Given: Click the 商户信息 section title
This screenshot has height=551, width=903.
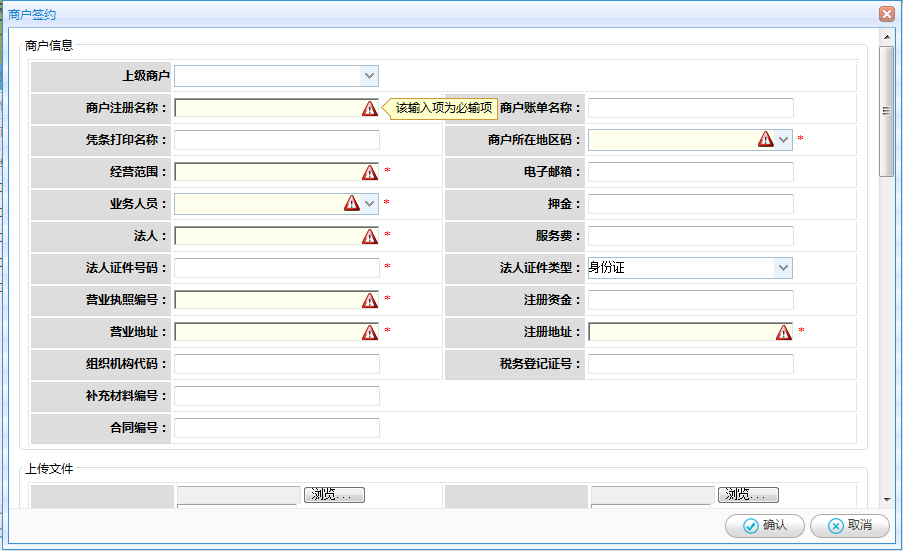Looking at the screenshot, I should pyautogui.click(x=49, y=45).
